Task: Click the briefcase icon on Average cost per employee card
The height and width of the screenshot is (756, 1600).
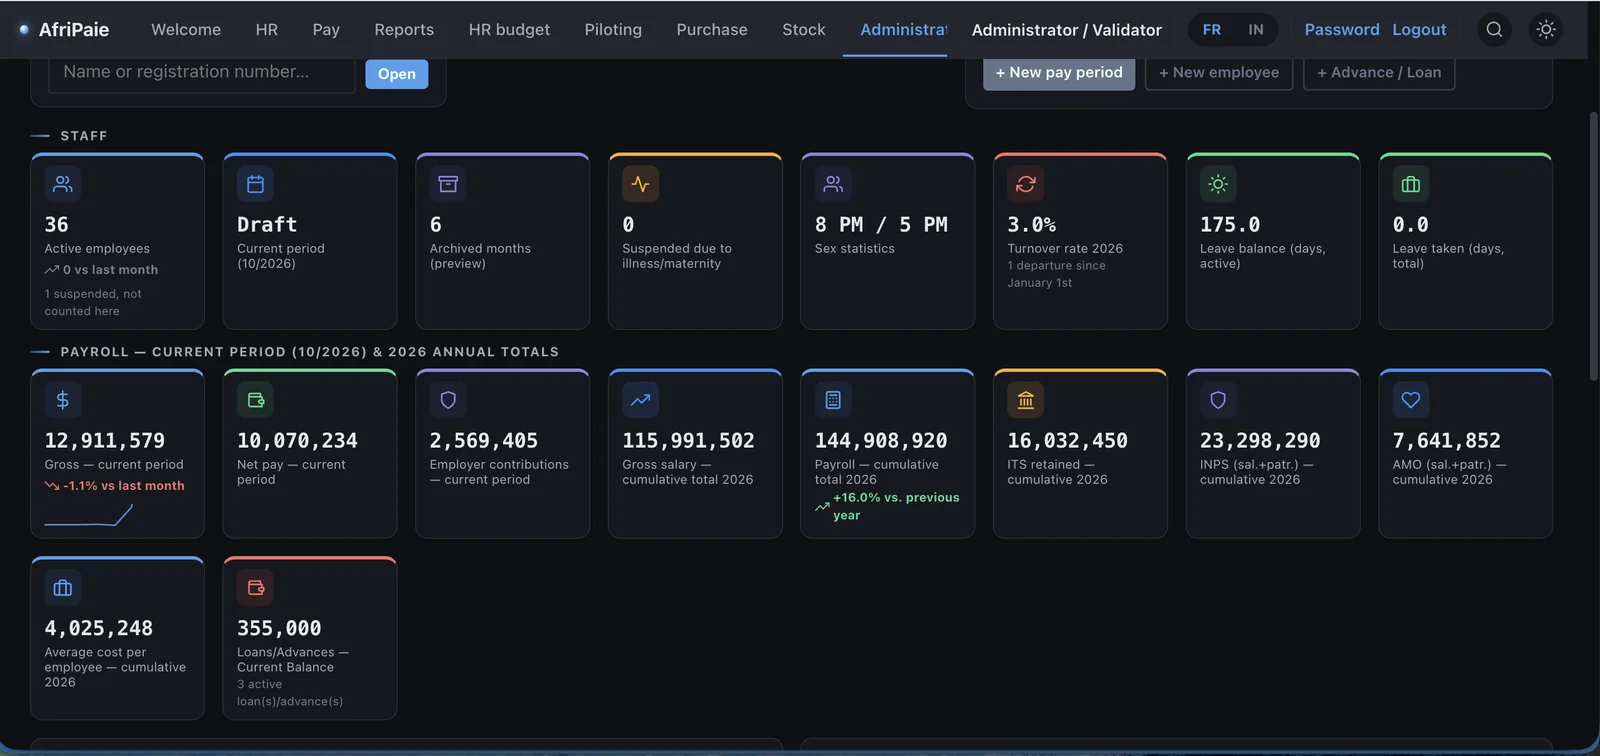Action: click(63, 588)
